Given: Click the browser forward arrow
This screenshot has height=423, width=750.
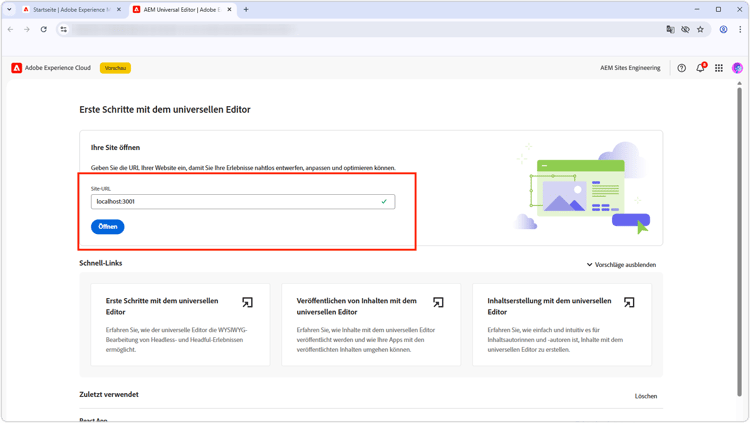Looking at the screenshot, I should click(x=27, y=30).
